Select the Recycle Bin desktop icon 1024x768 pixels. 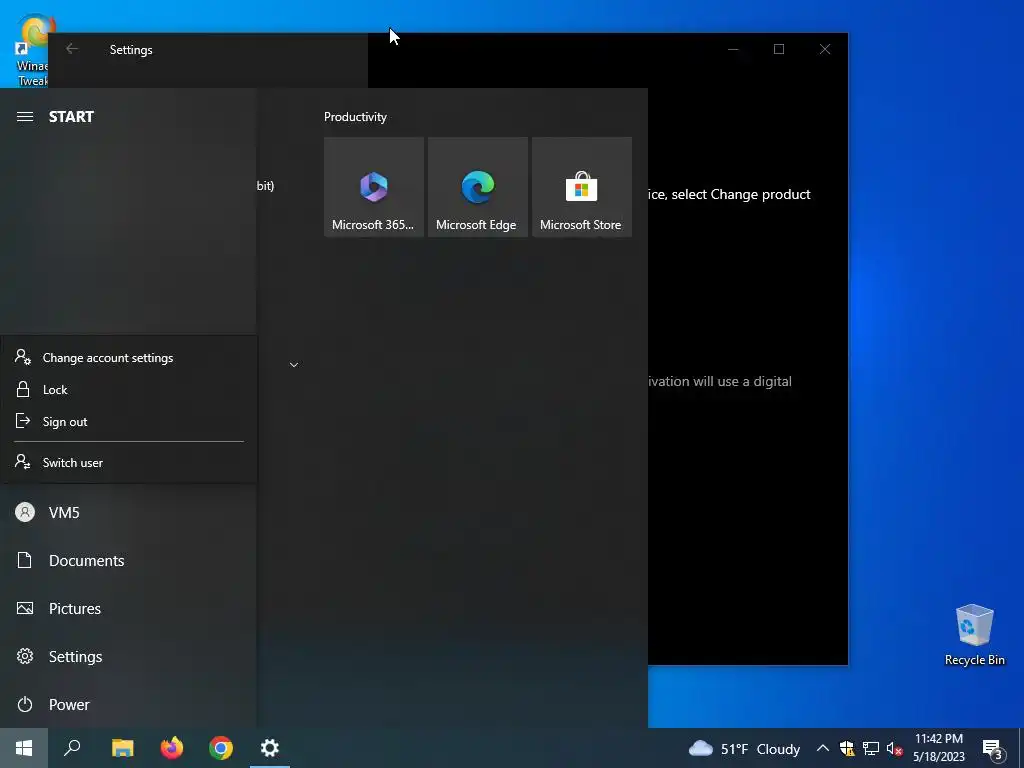click(x=974, y=635)
